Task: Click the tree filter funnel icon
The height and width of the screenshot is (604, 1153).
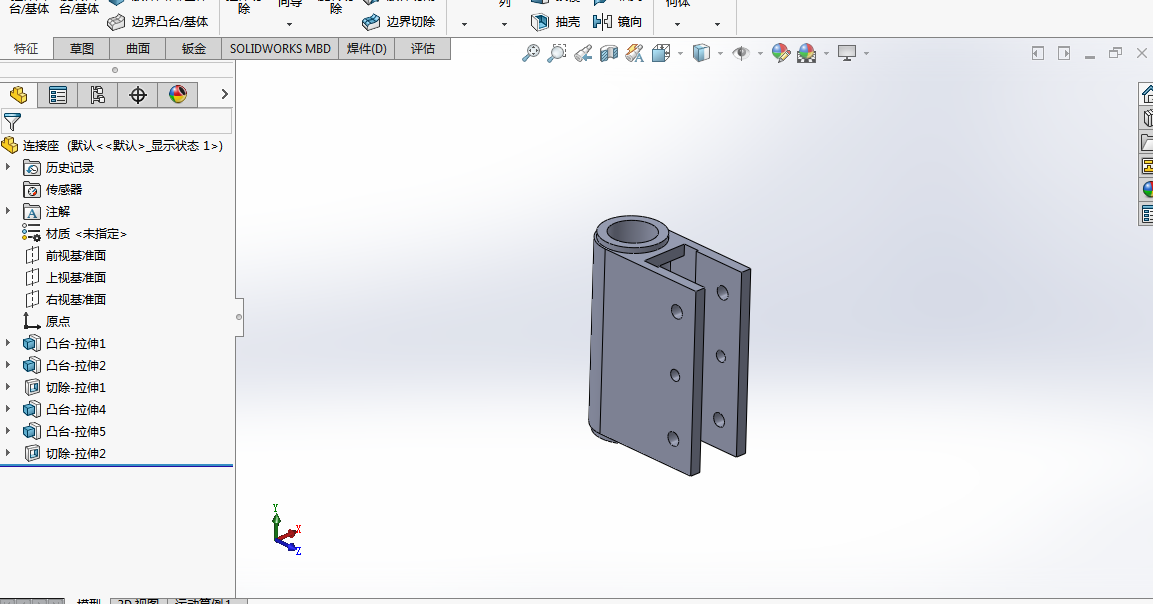Action: pos(13,121)
